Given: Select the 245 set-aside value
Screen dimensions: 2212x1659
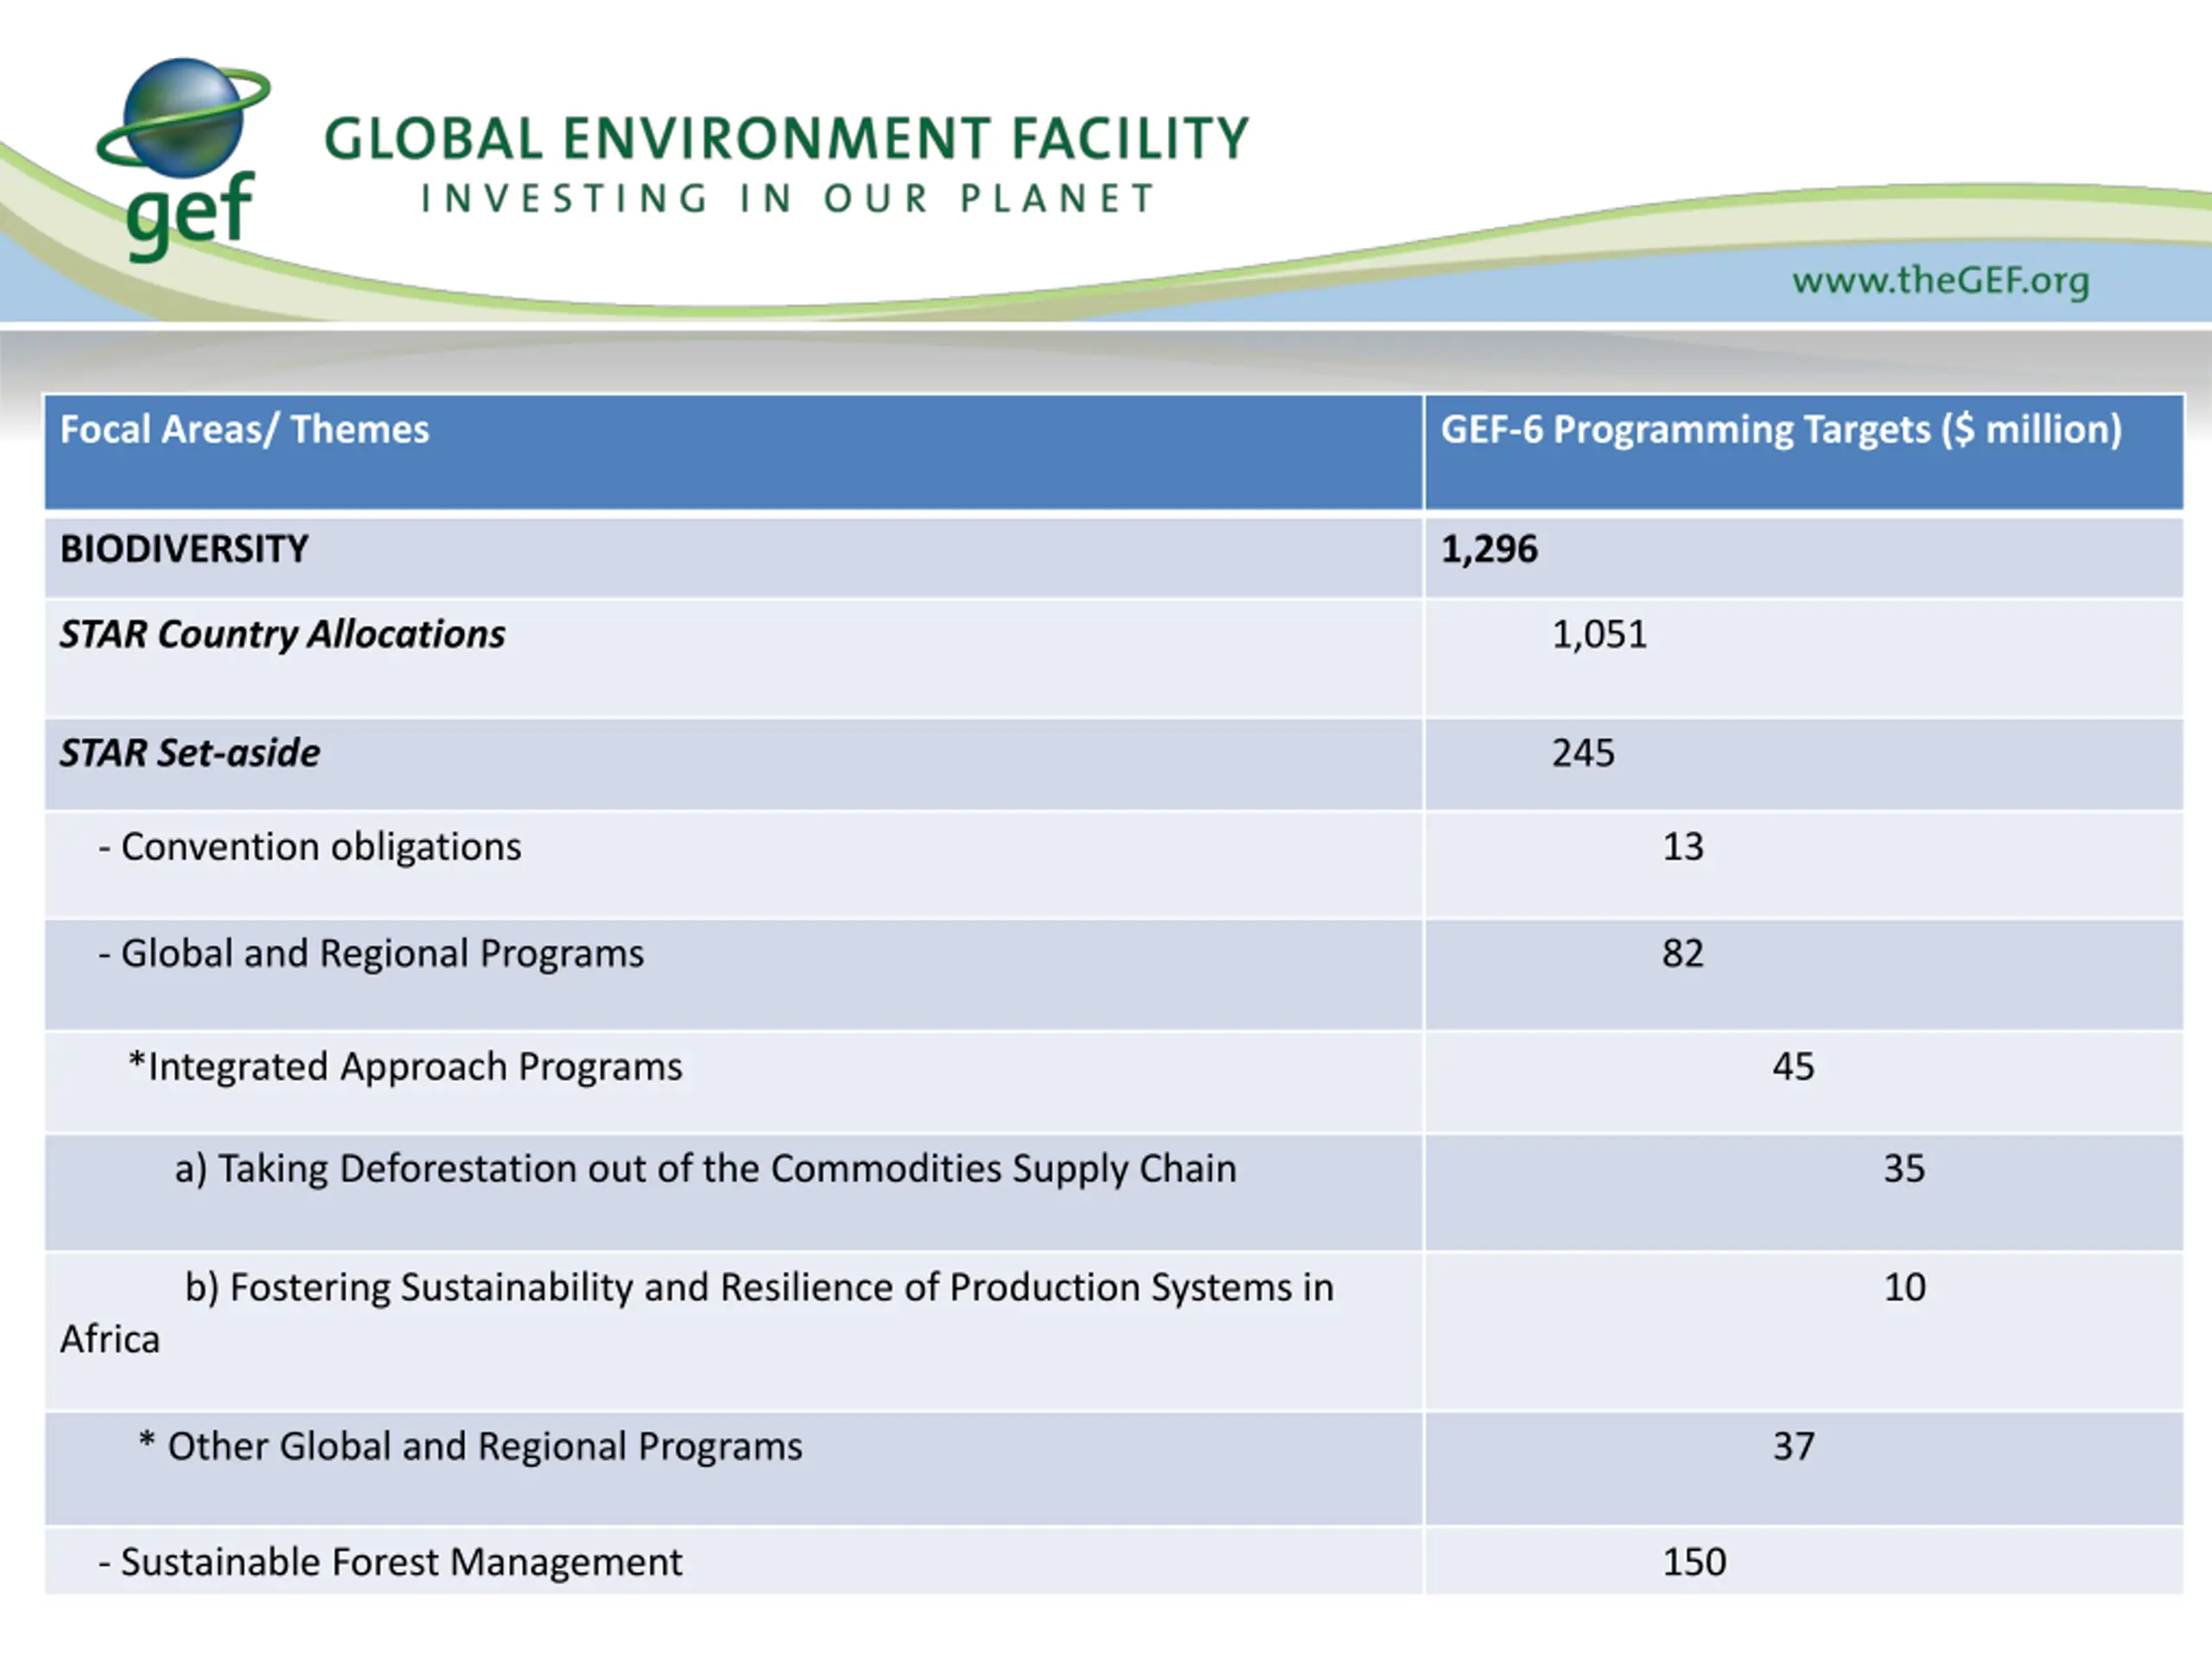Looking at the screenshot, I should tap(1582, 753).
